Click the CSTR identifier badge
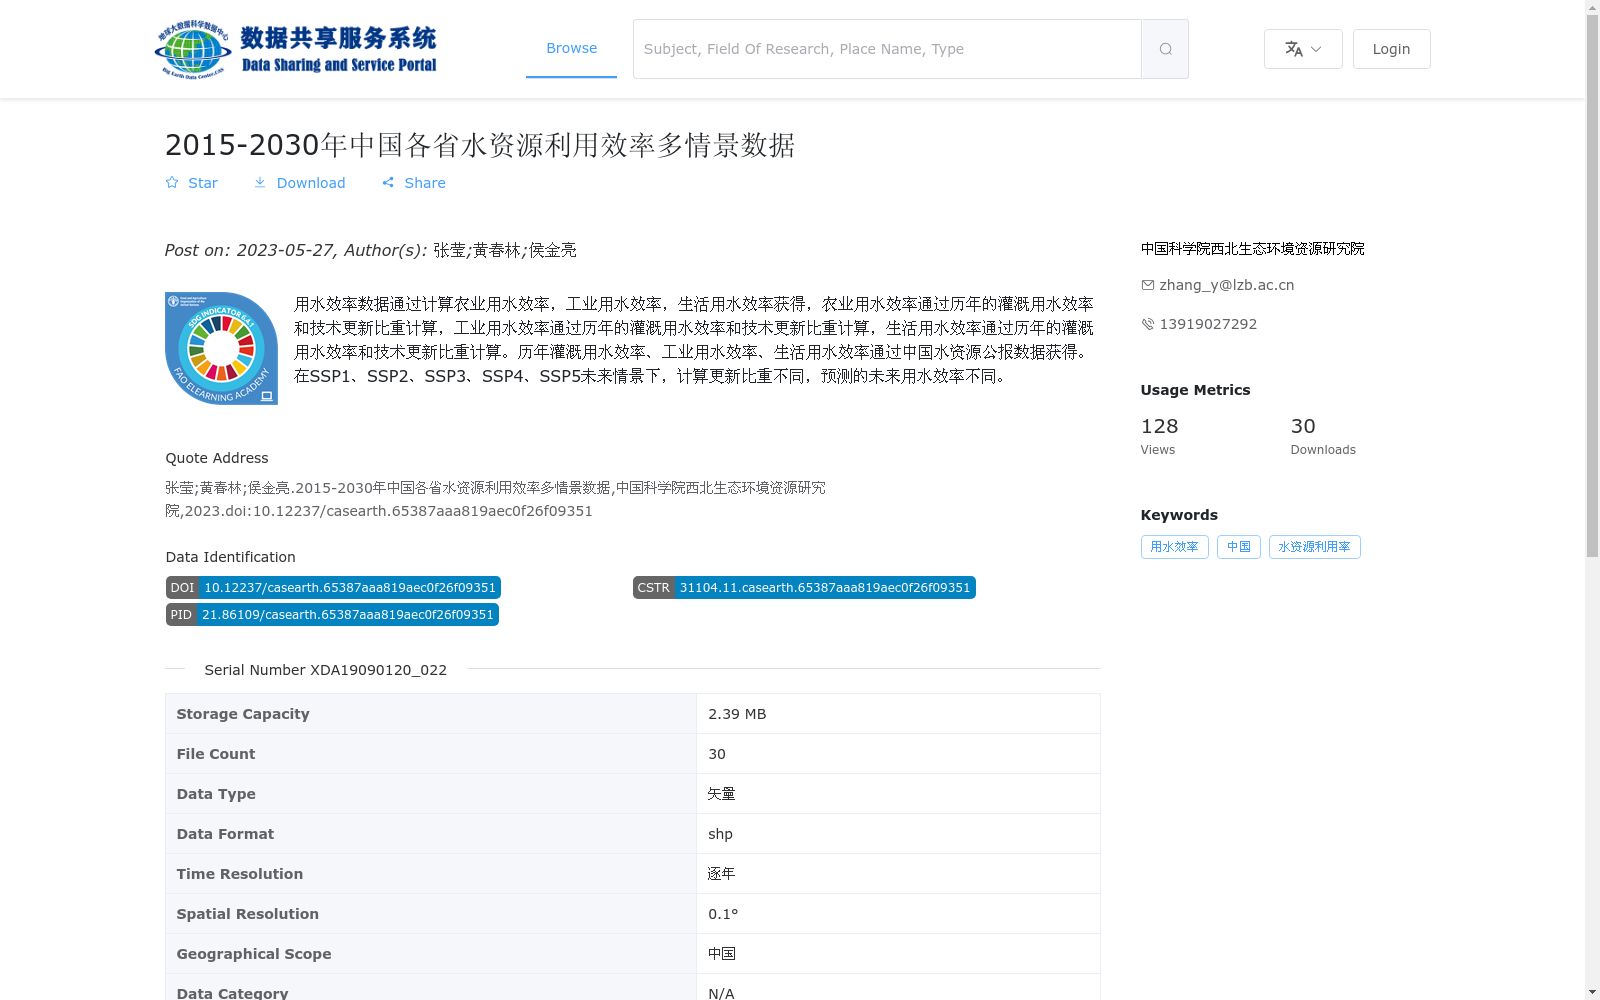Image resolution: width=1600 pixels, height=1000 pixels. [804, 588]
